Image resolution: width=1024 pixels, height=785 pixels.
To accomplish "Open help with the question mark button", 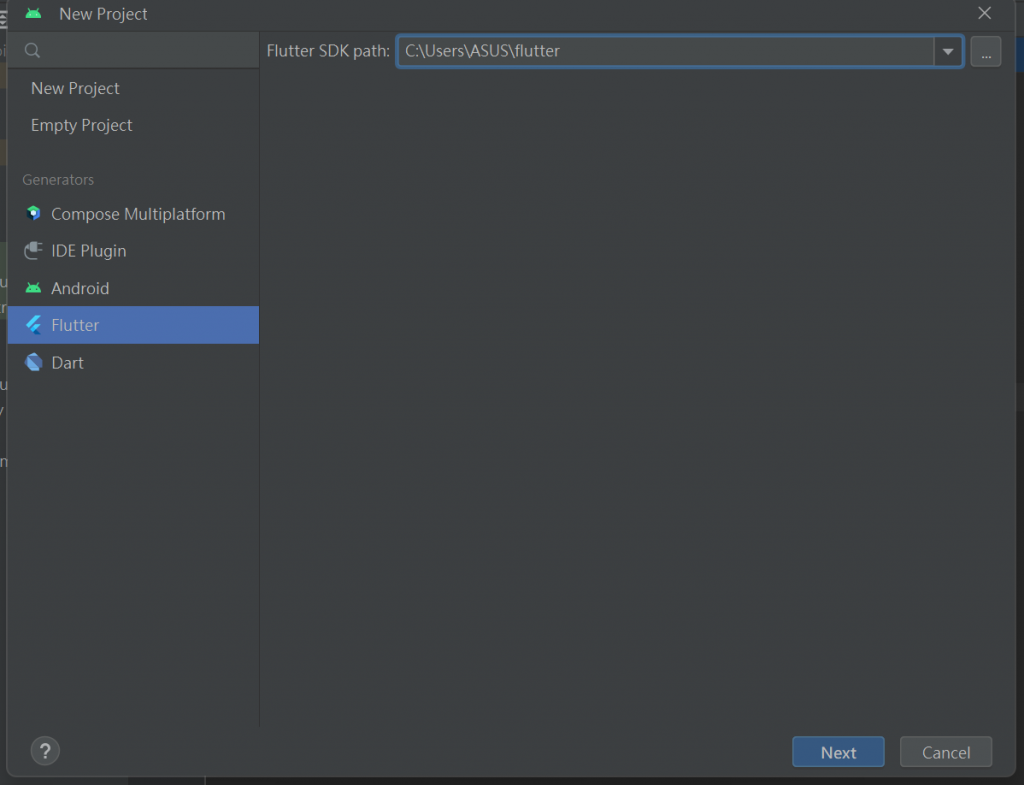I will pos(45,751).
